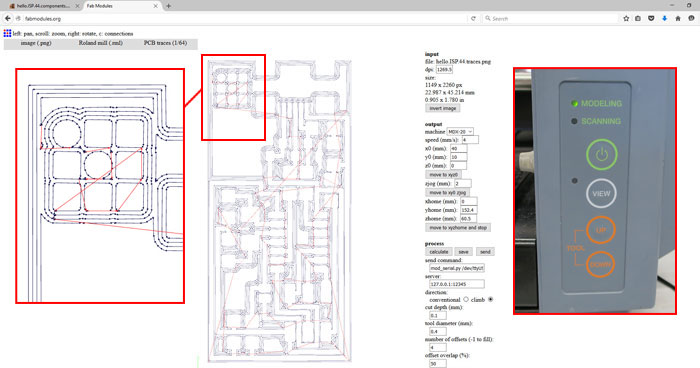Click the 'file: hello ISP.44 traces png' text
Viewport: 700px width, 368px height.
(458, 62)
